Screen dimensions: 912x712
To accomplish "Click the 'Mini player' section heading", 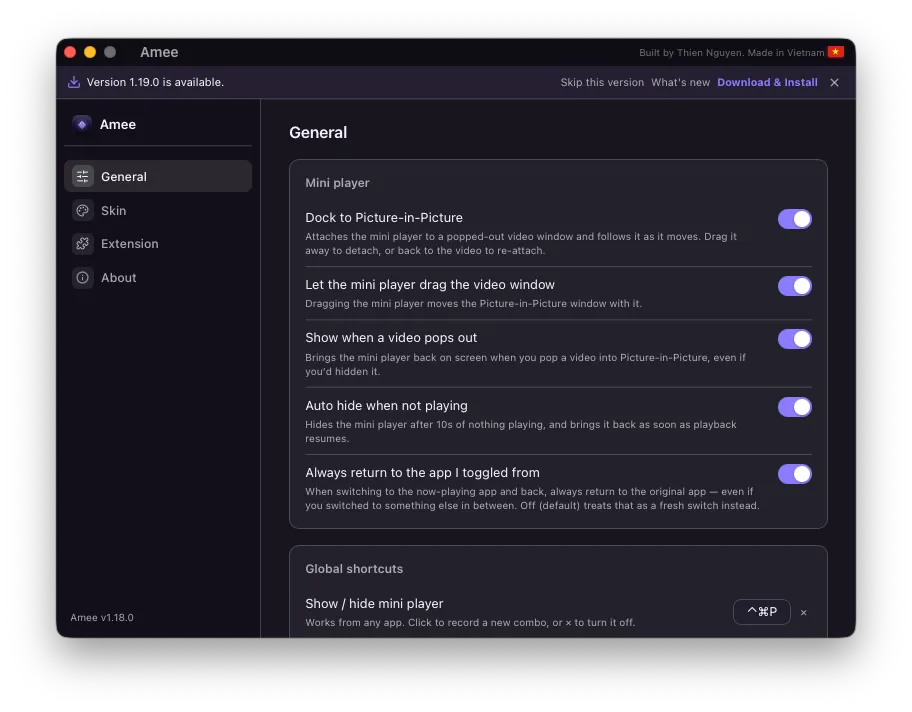I will [x=337, y=183].
